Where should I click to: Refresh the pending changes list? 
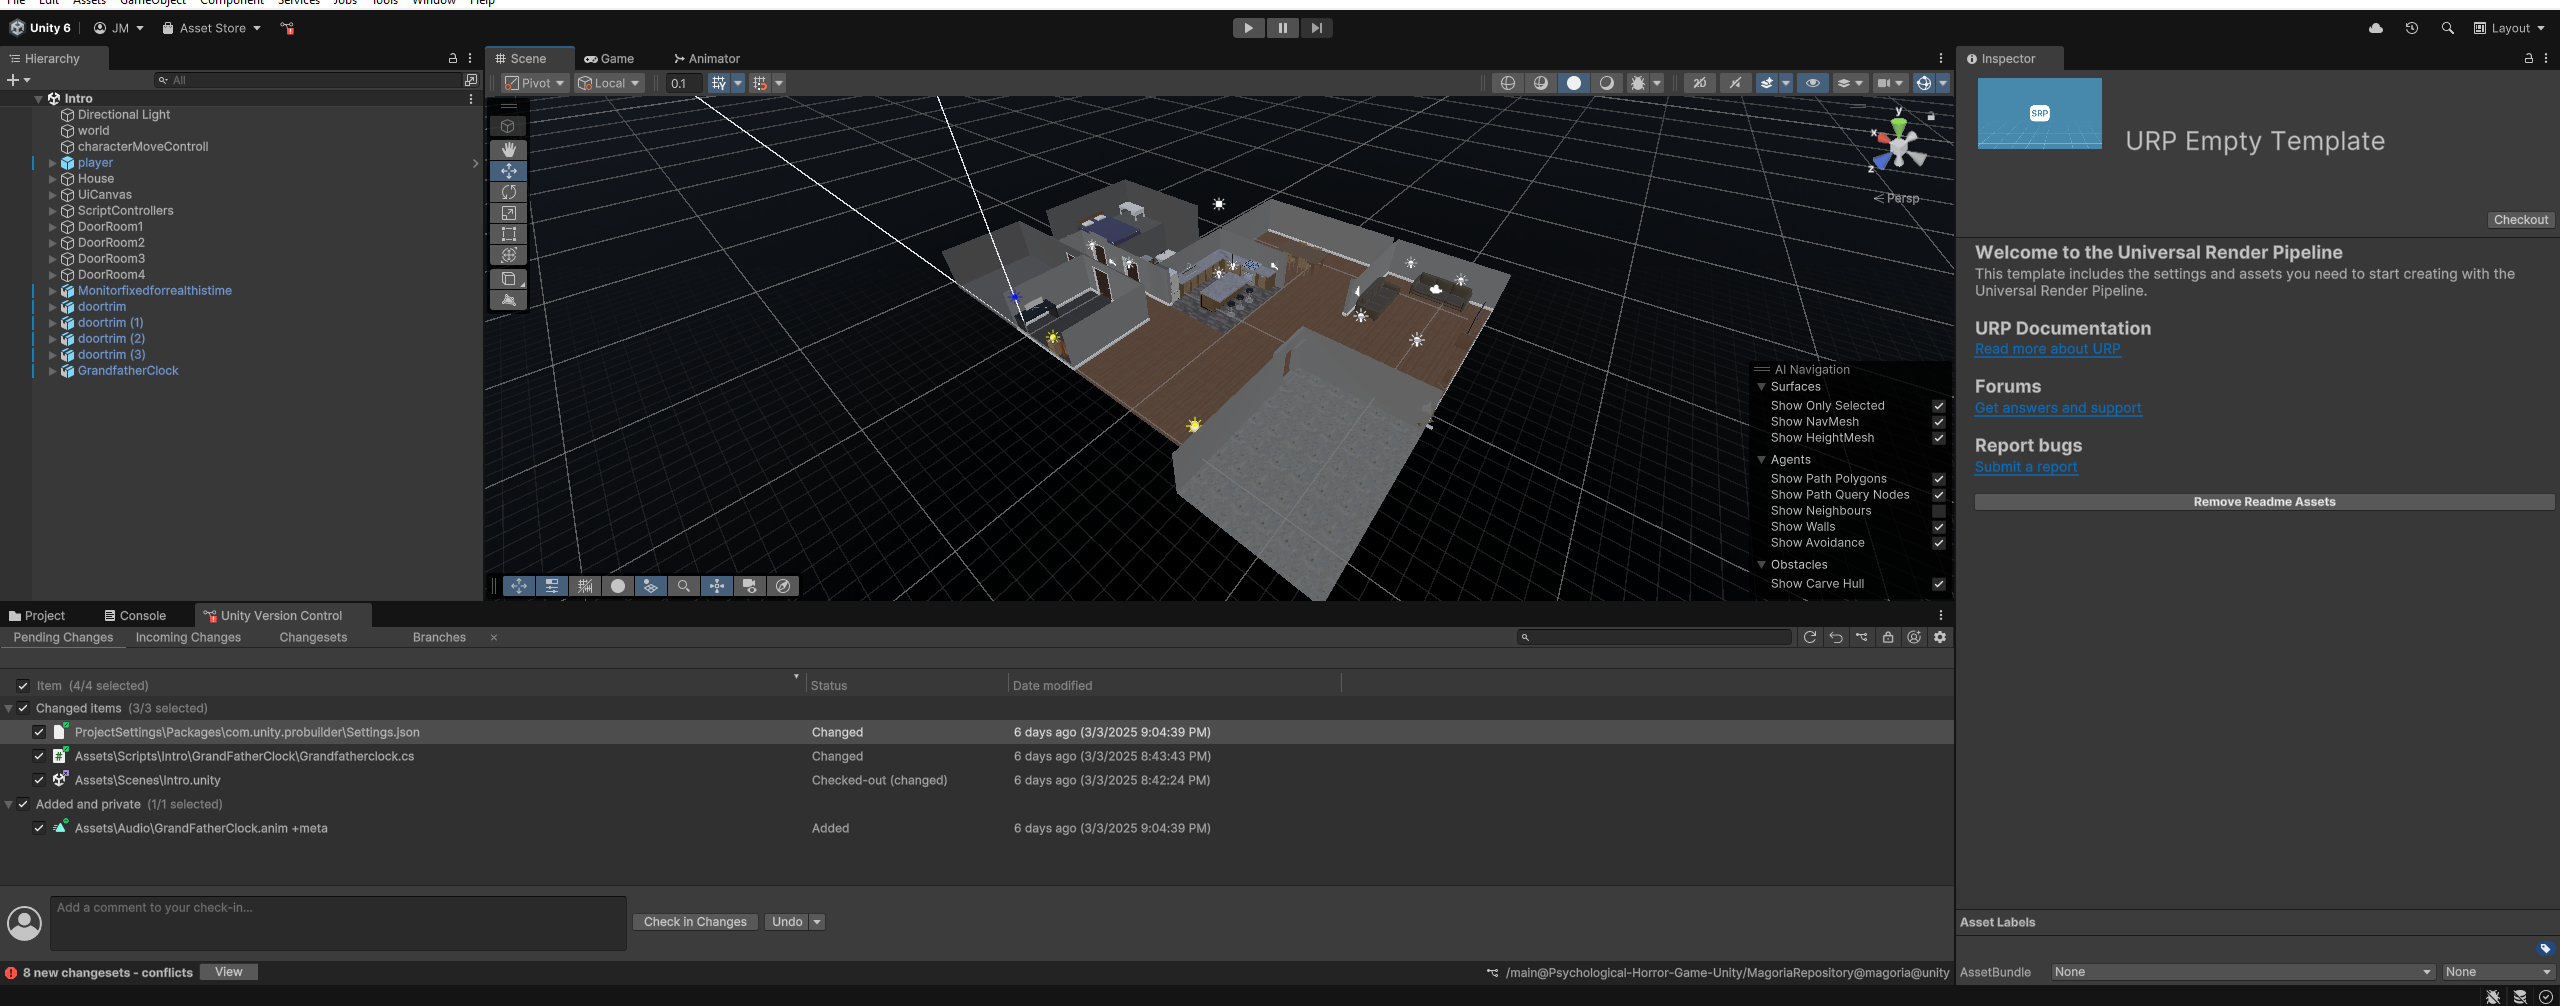(1809, 637)
